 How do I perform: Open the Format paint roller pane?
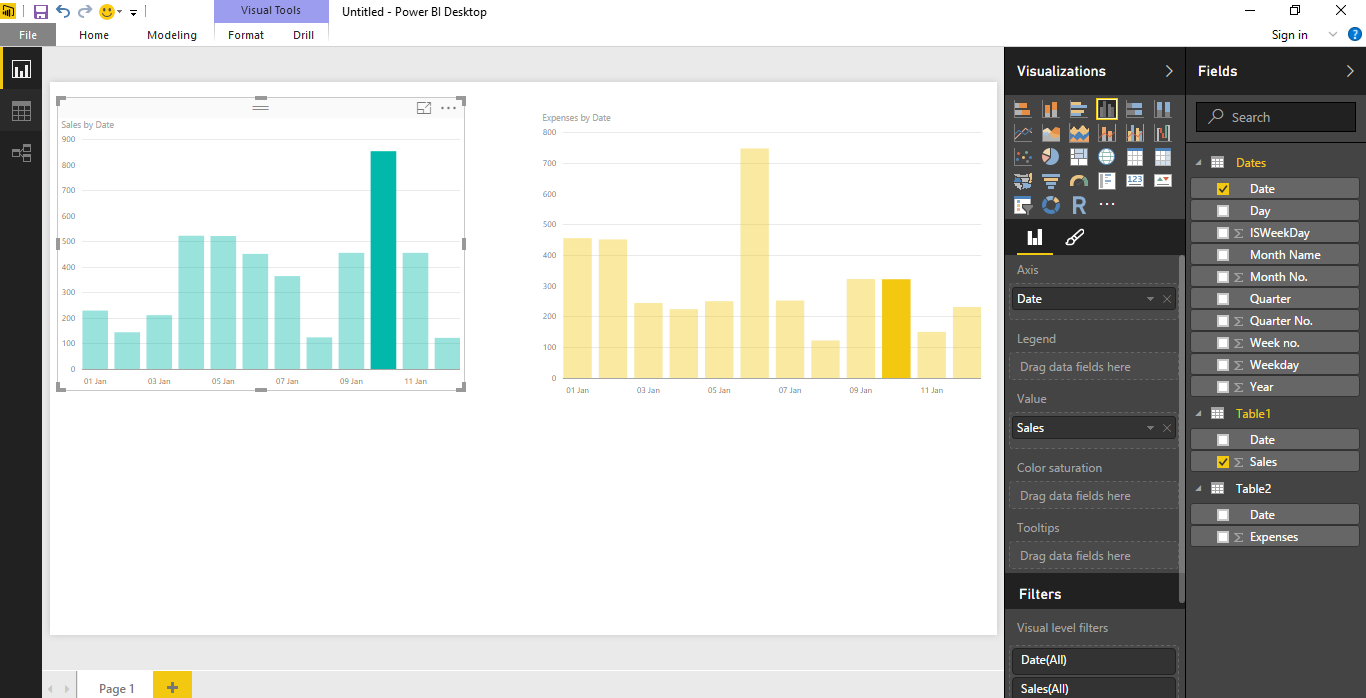click(x=1074, y=237)
